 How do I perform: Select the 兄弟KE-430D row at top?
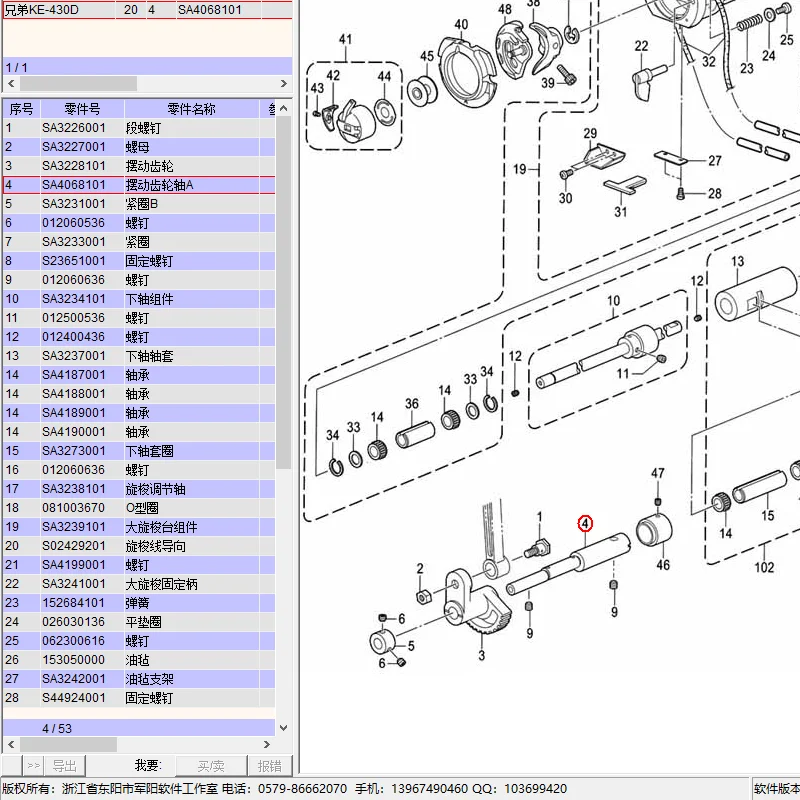point(147,10)
